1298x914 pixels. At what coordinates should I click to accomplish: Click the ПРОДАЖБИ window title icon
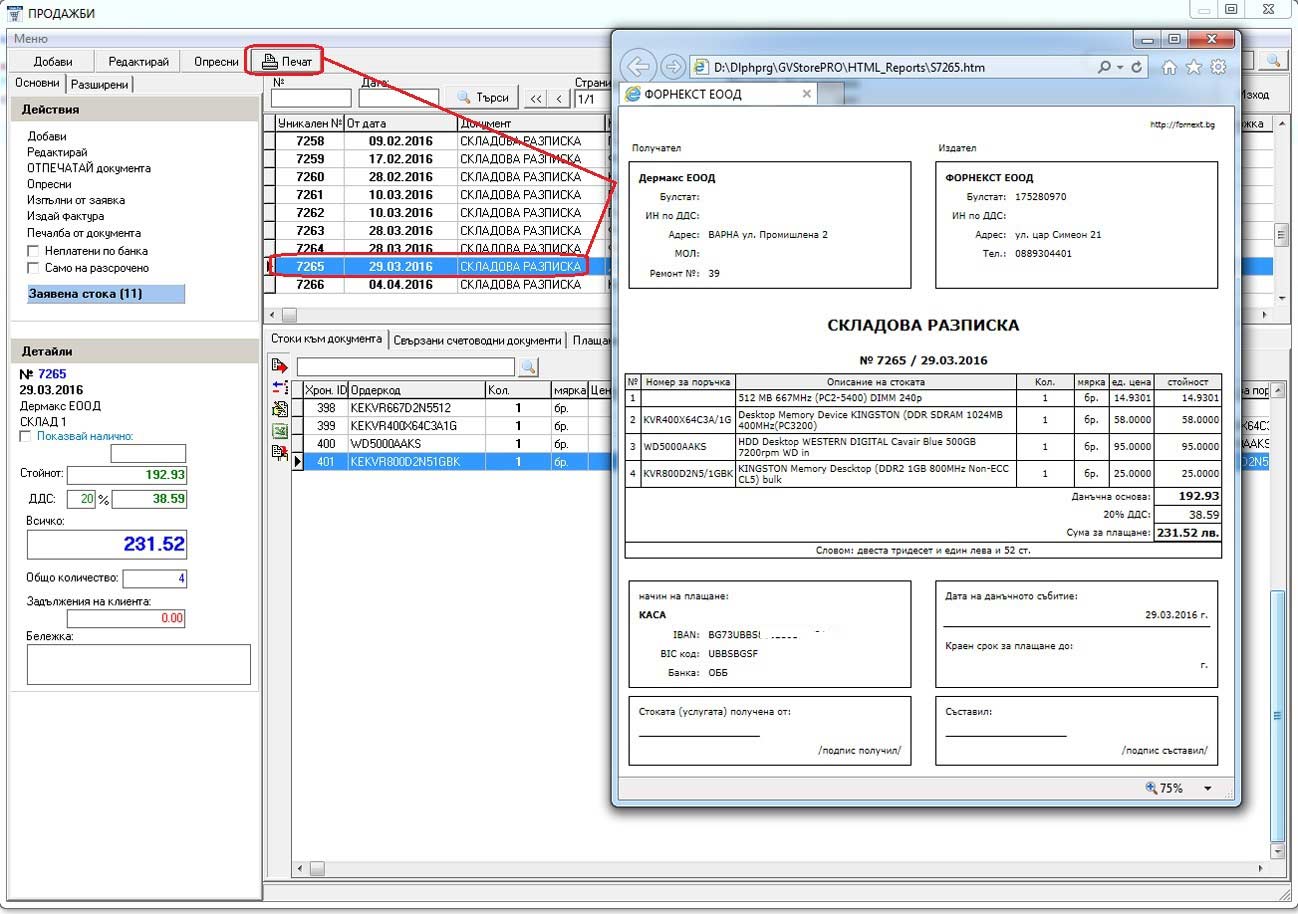pos(15,12)
